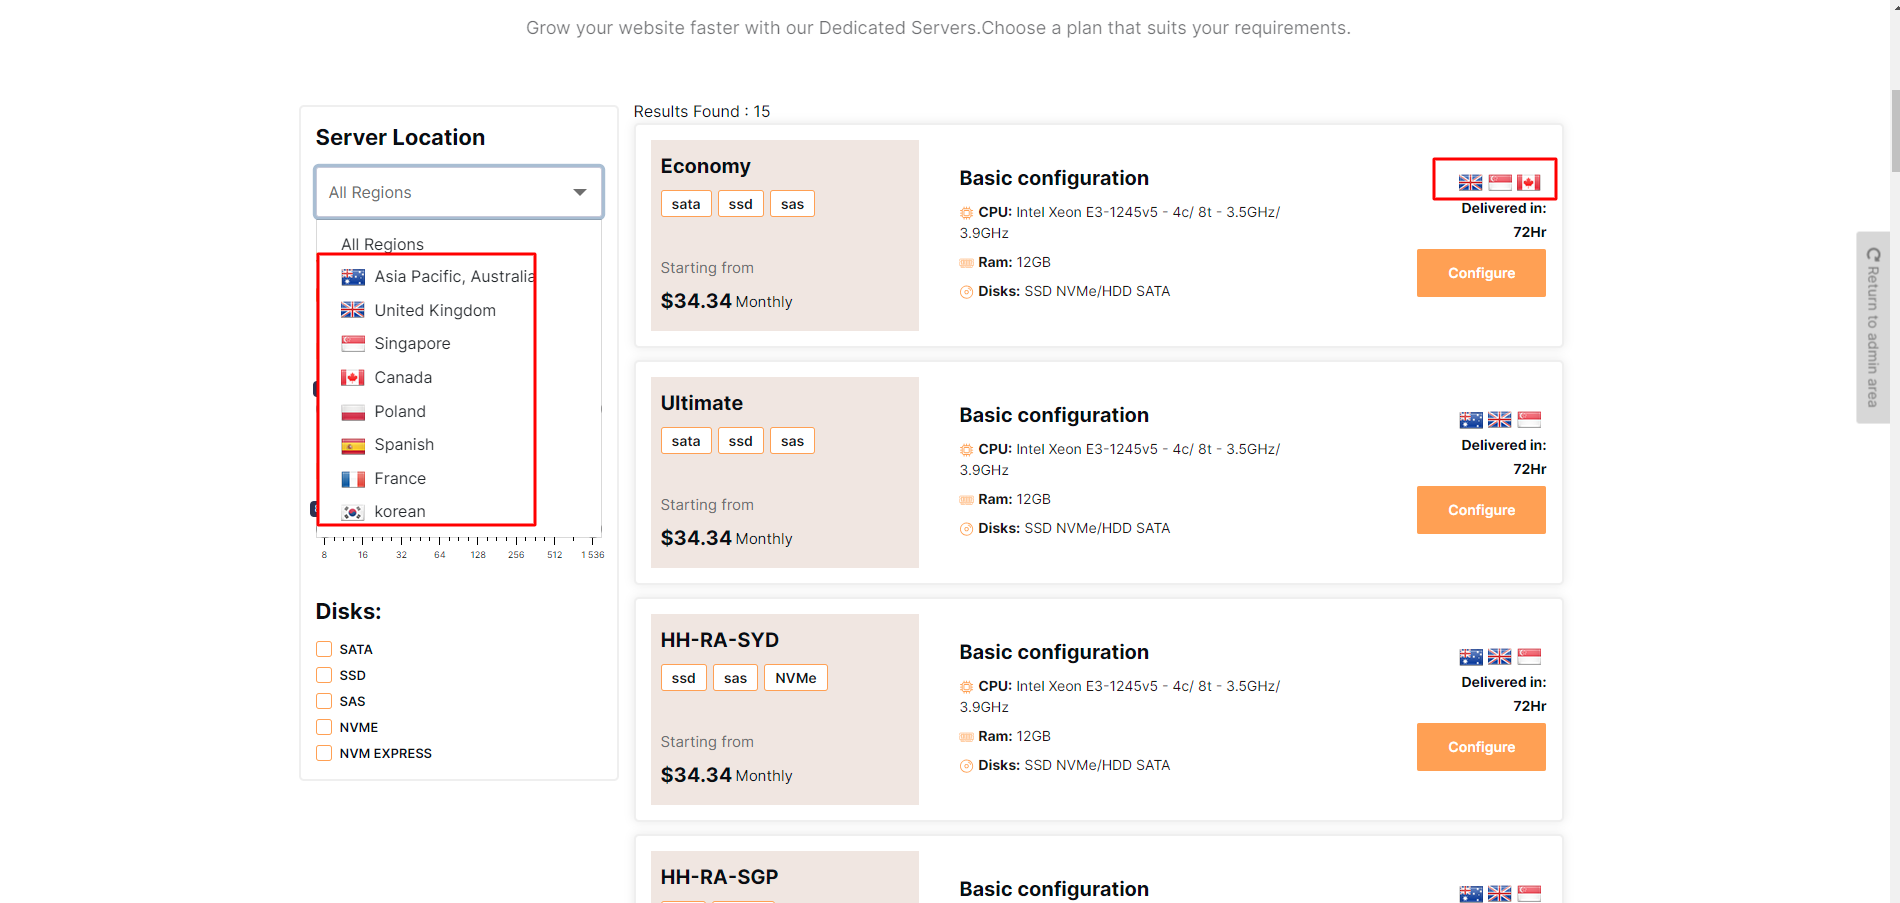Click the Canada flag on the Economy plan
Screen dimensions: 1900x903
(1528, 182)
